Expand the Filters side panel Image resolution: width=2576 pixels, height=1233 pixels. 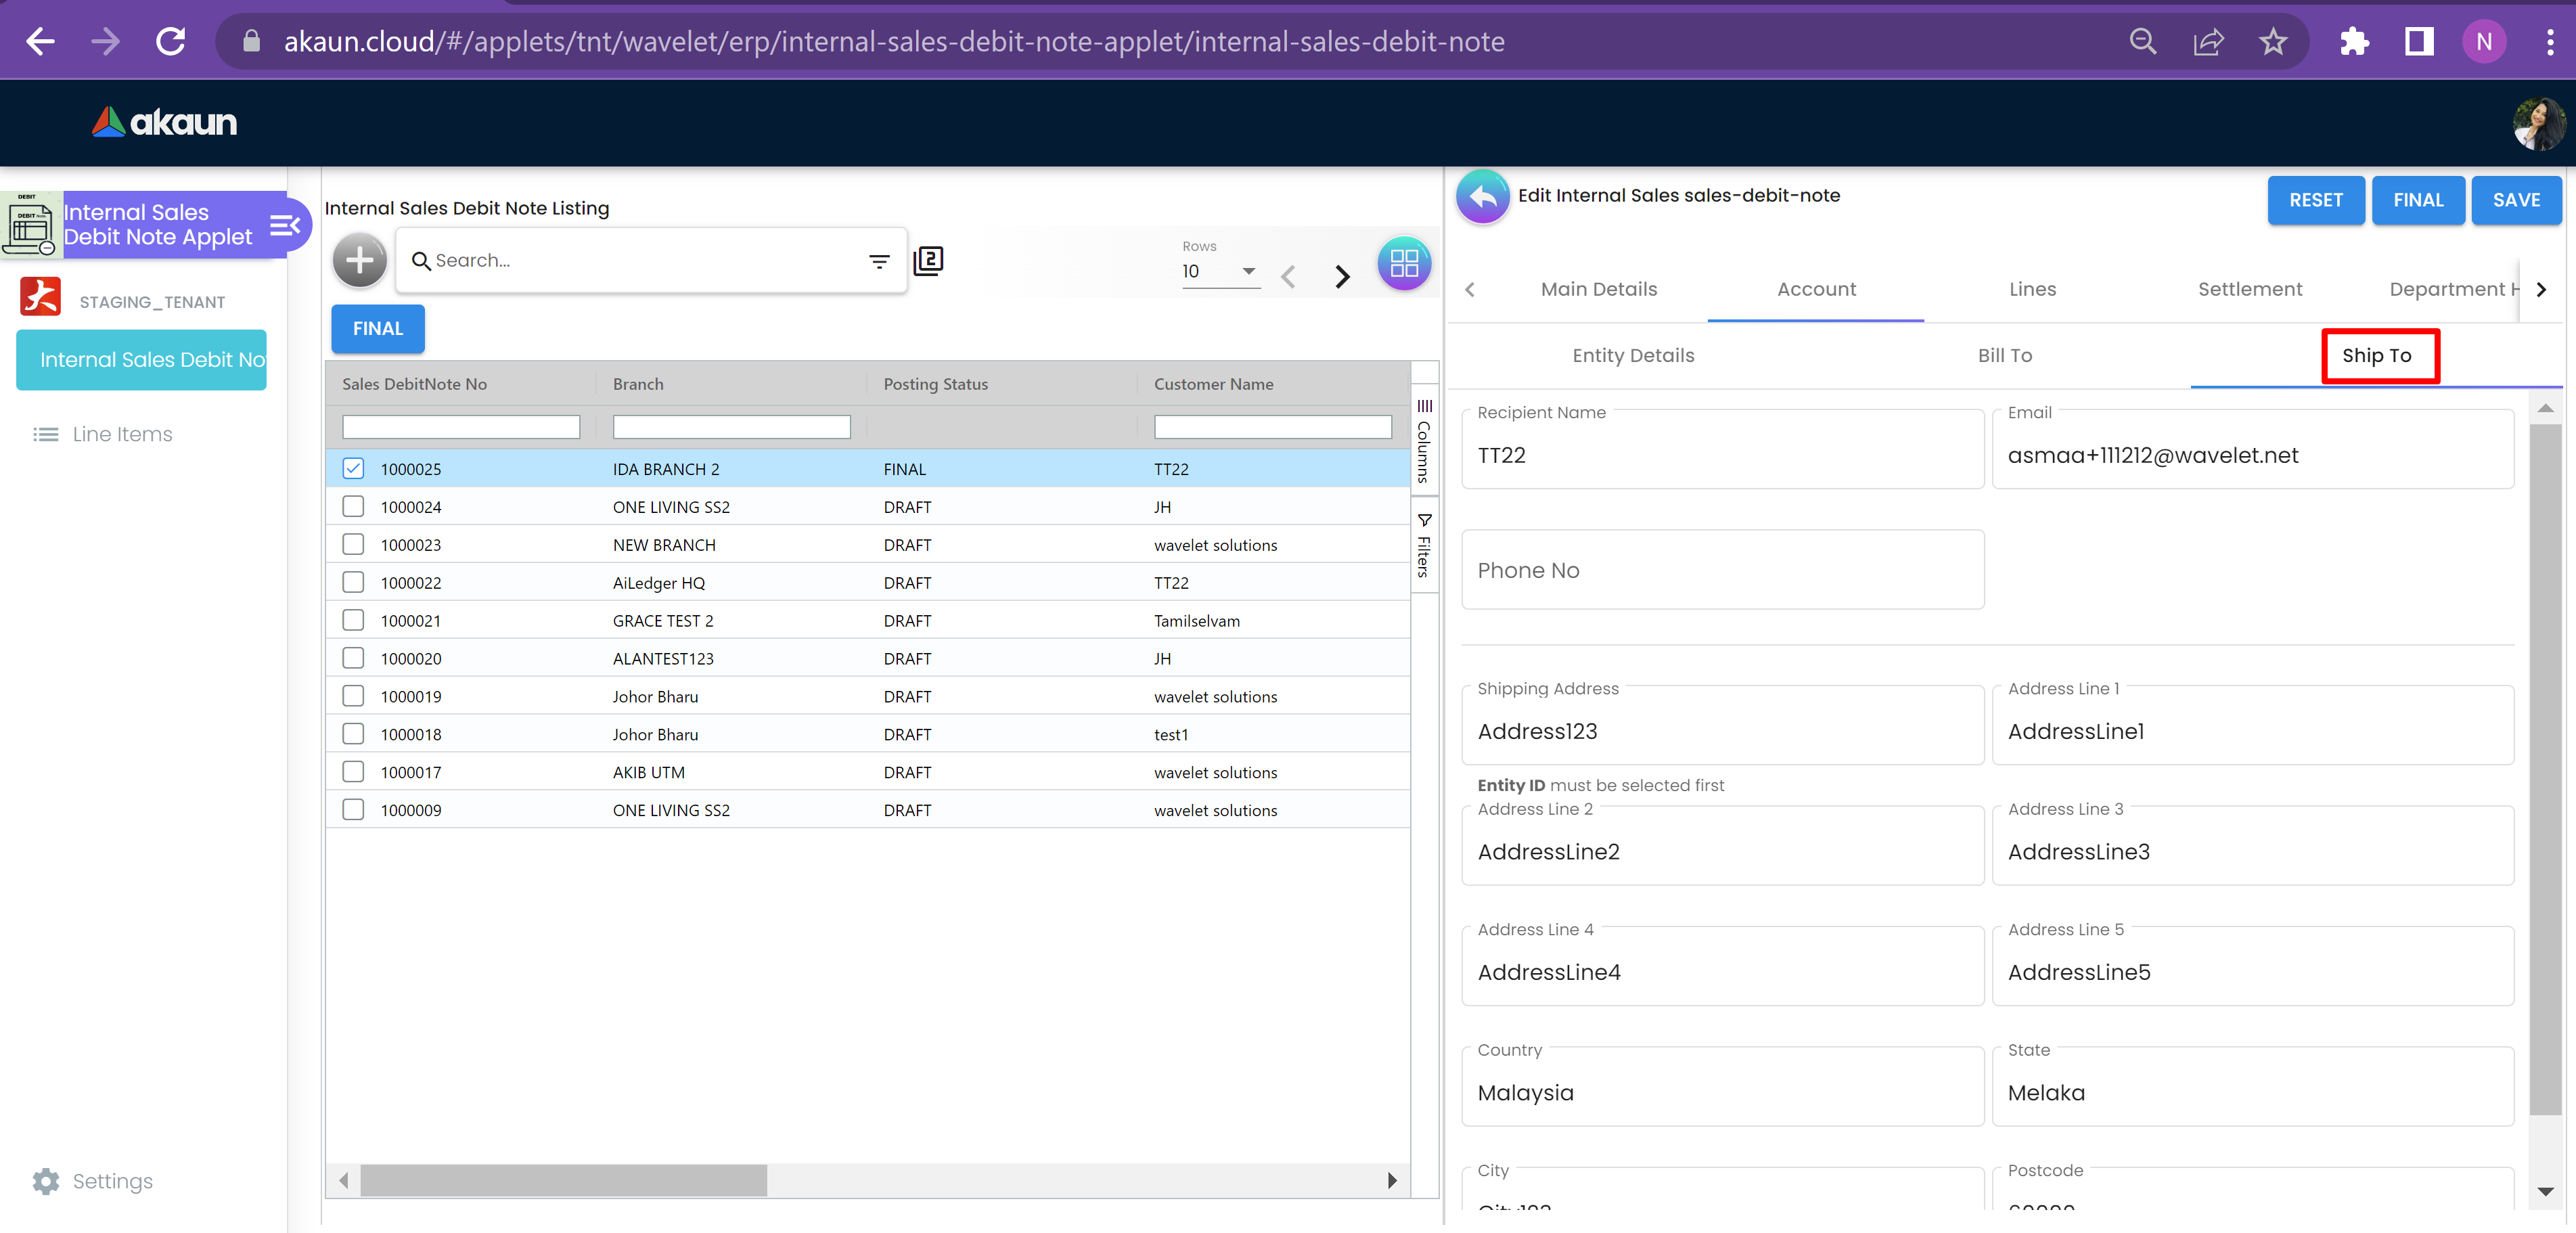1424,546
